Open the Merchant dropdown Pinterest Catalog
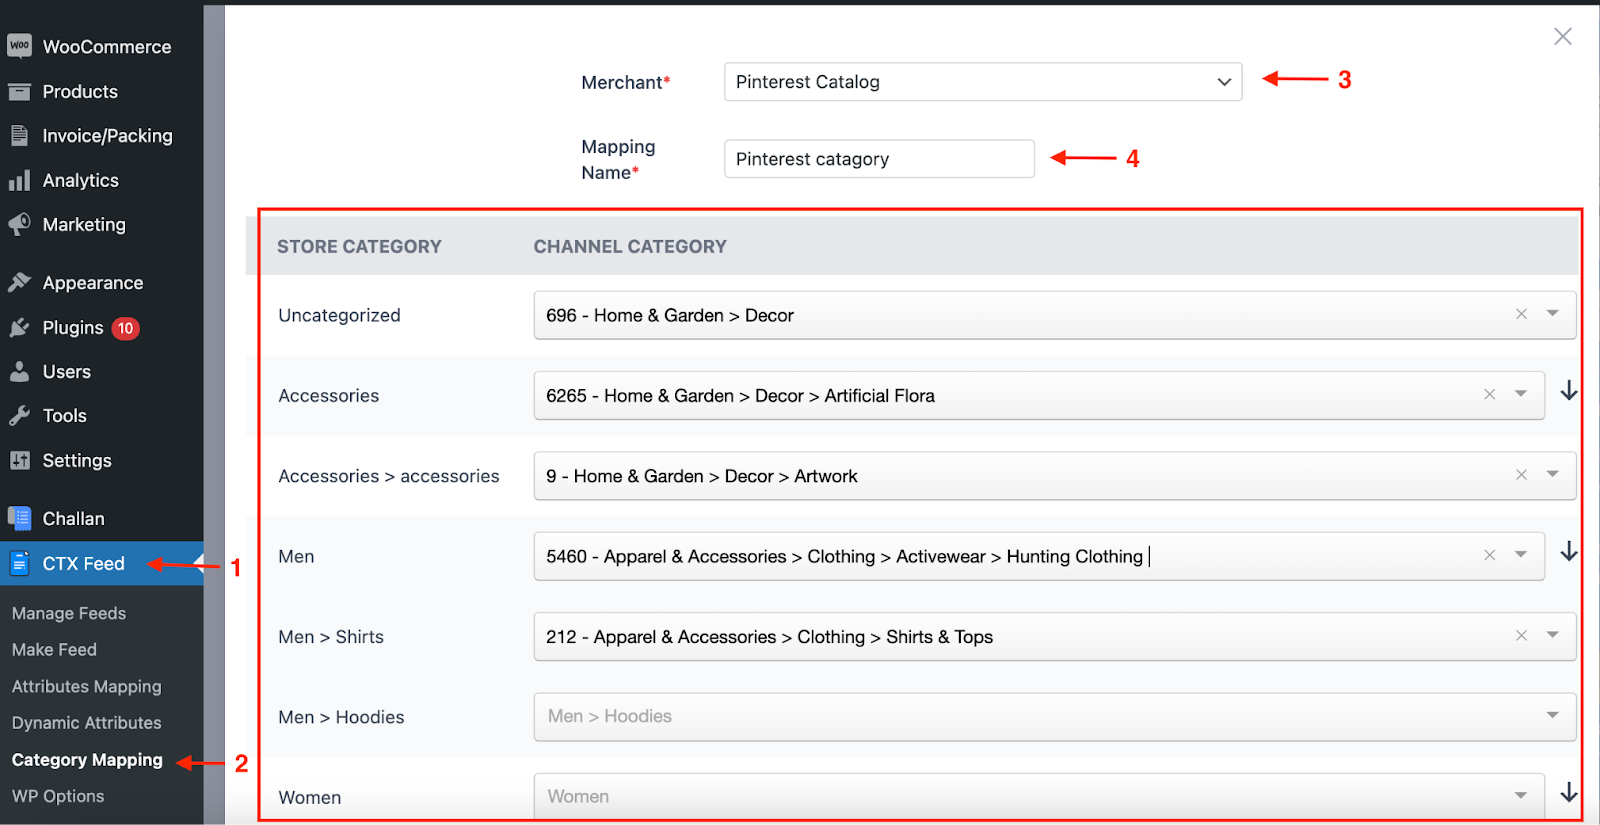The height and width of the screenshot is (825, 1600). click(983, 82)
